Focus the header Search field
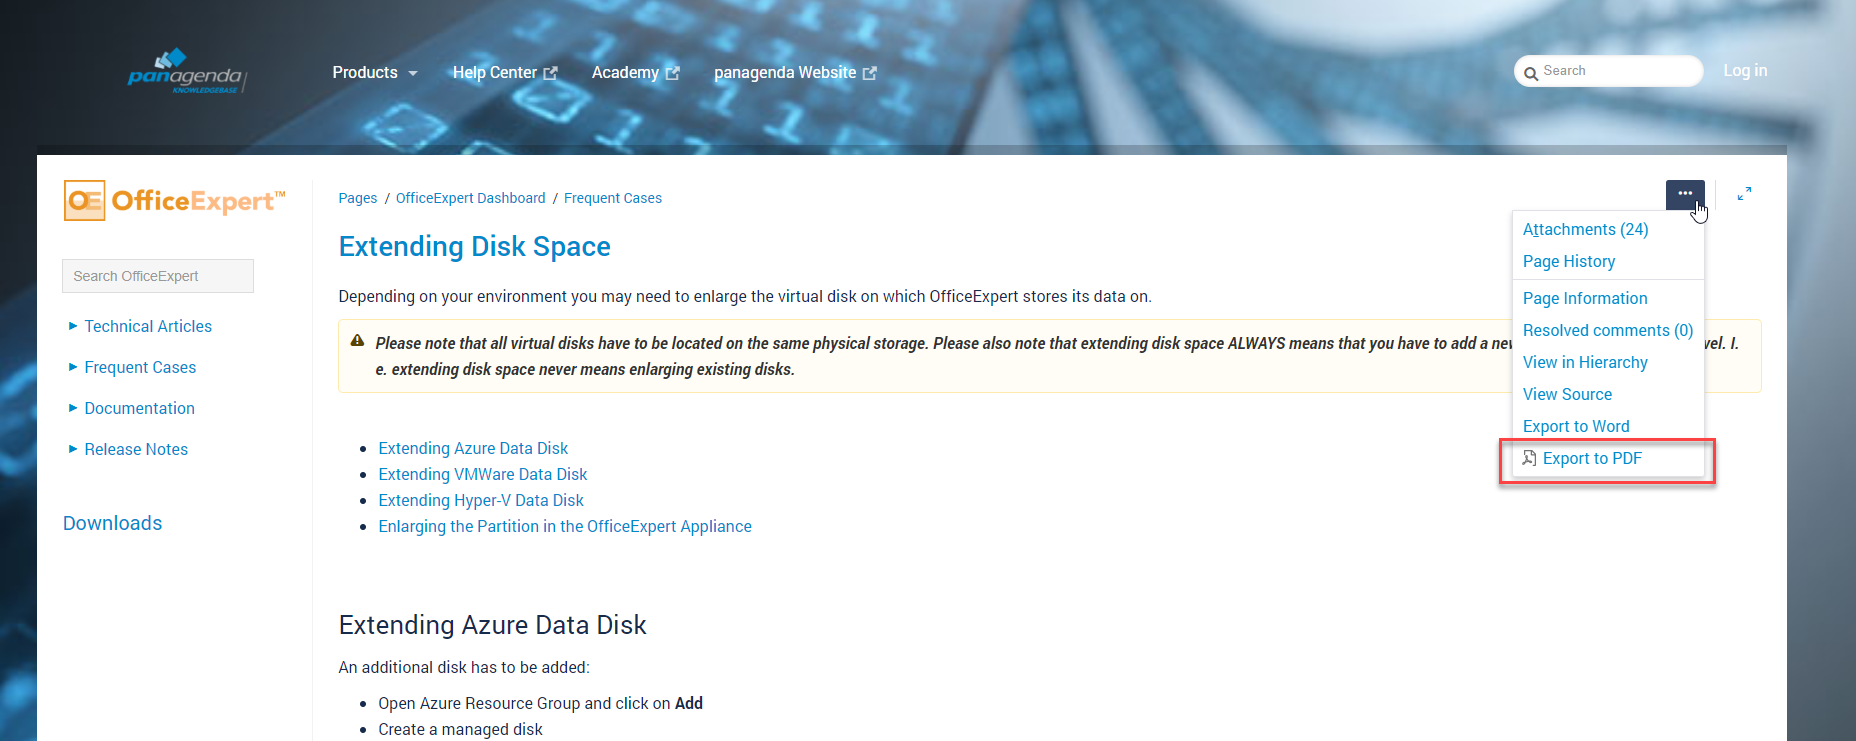The width and height of the screenshot is (1856, 741). pos(1608,71)
